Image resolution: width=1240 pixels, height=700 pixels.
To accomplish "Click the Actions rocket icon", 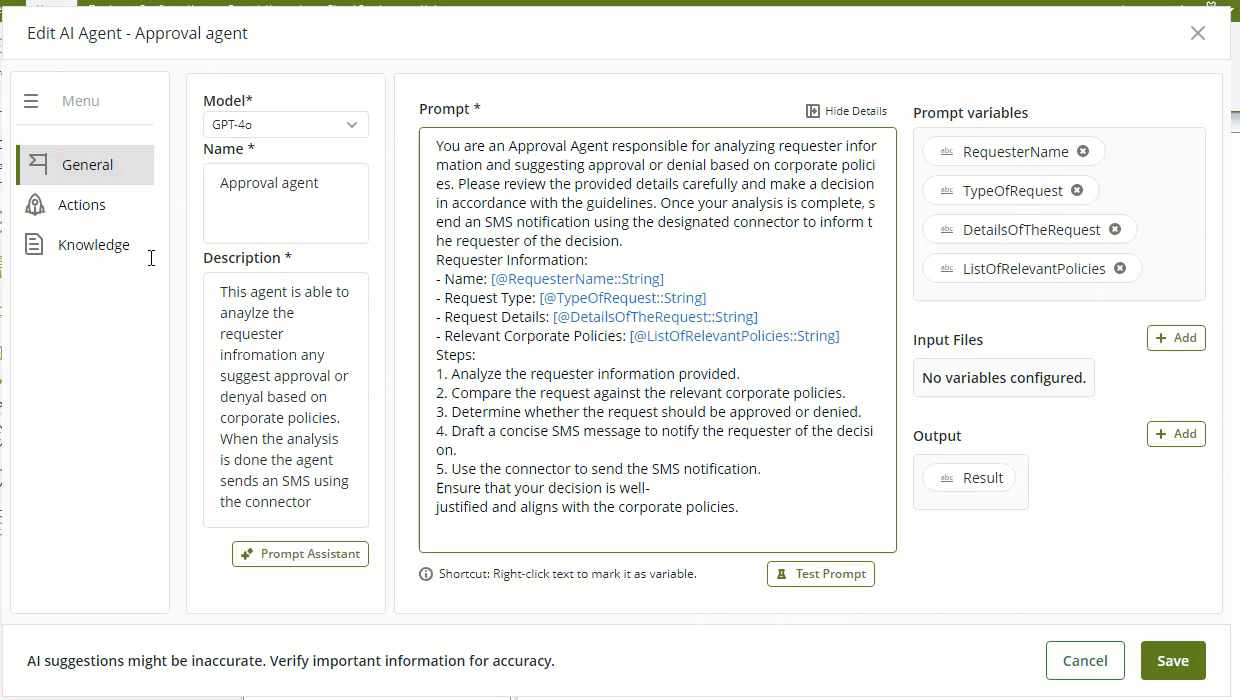I will pos(35,205).
